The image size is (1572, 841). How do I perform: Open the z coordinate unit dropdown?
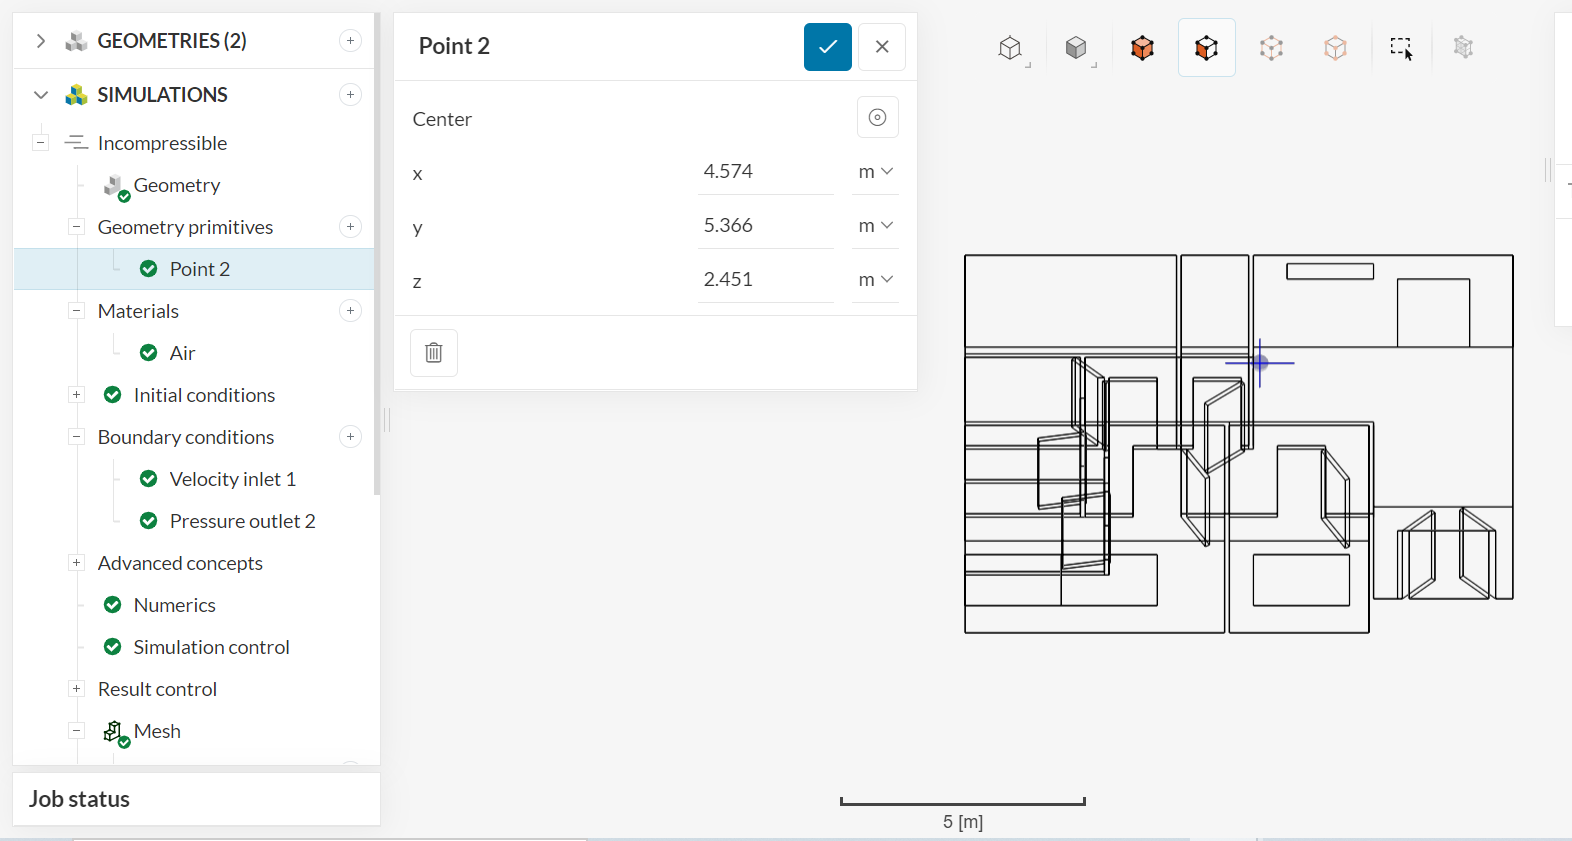(x=875, y=280)
